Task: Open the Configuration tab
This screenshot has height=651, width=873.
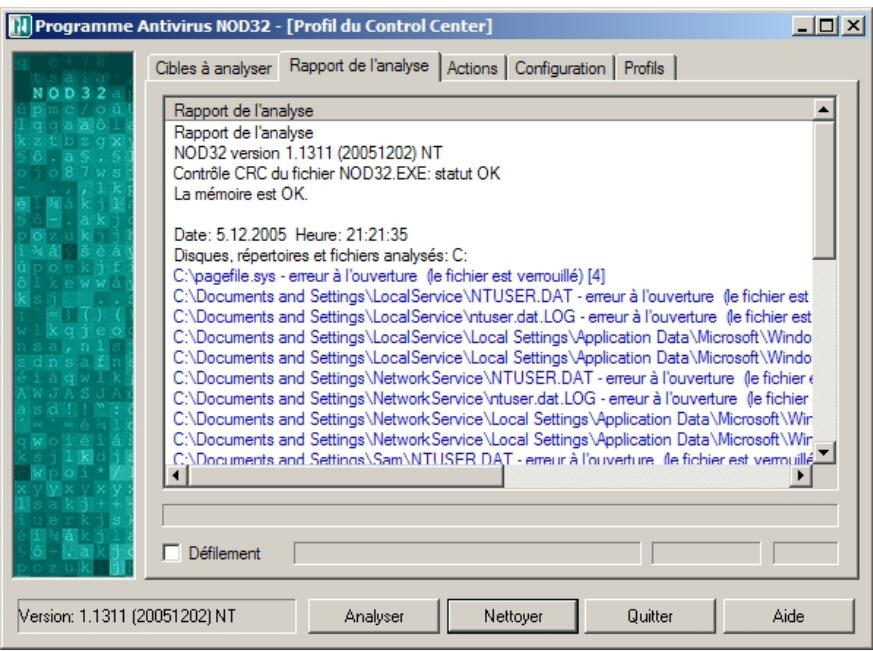Action: [x=560, y=68]
